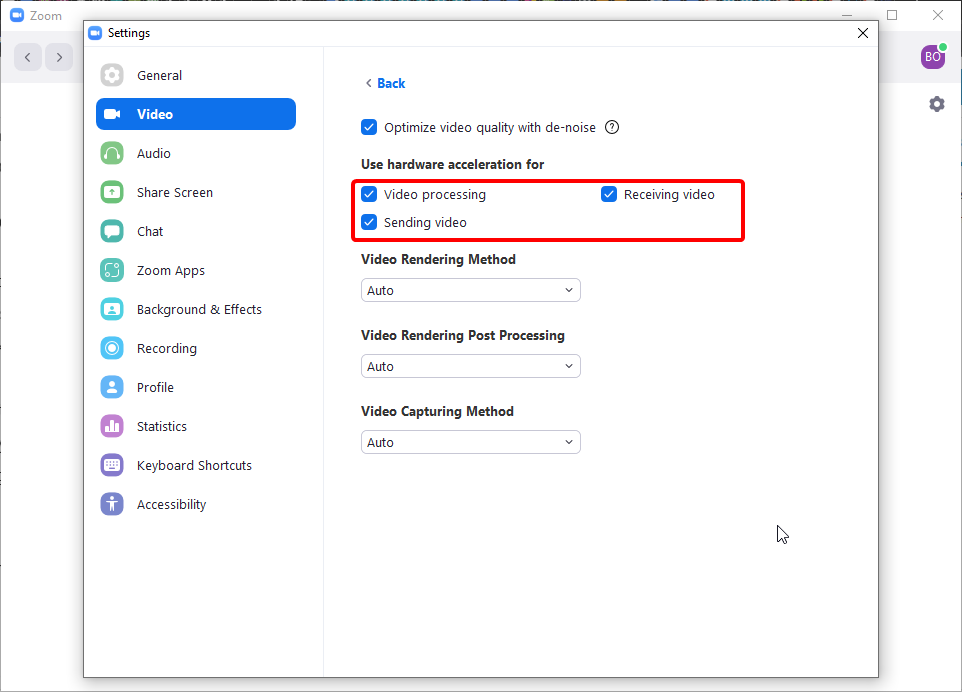Click the Audio headphones icon
This screenshot has width=962, height=692.
[x=112, y=153]
